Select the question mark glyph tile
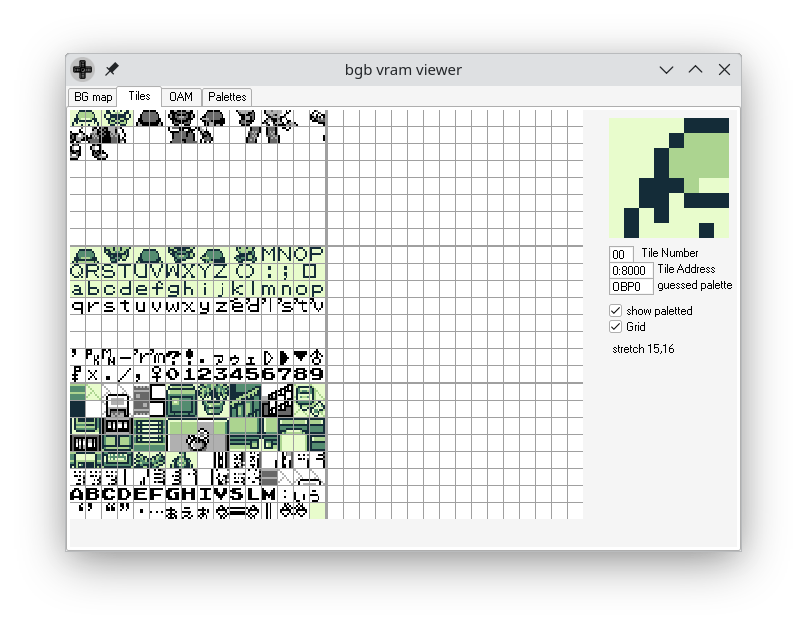Screen dimensions: 807x629 click(174, 357)
